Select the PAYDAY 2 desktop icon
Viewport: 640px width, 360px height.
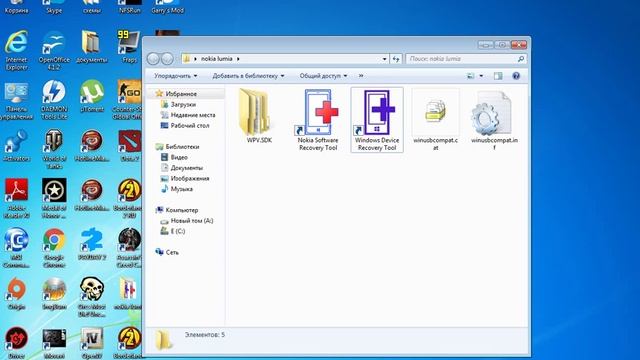92,245
